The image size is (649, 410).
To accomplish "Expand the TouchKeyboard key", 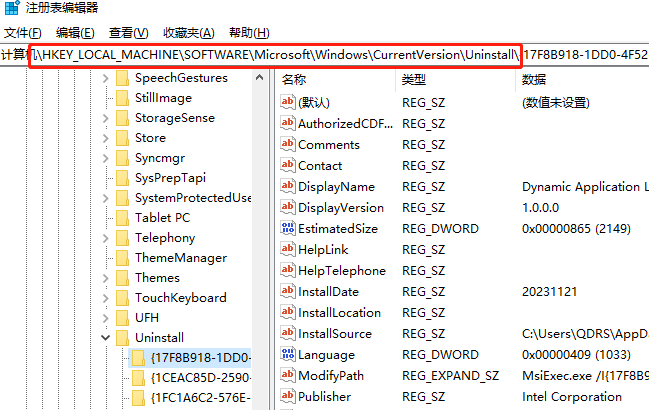I will tap(106, 298).
